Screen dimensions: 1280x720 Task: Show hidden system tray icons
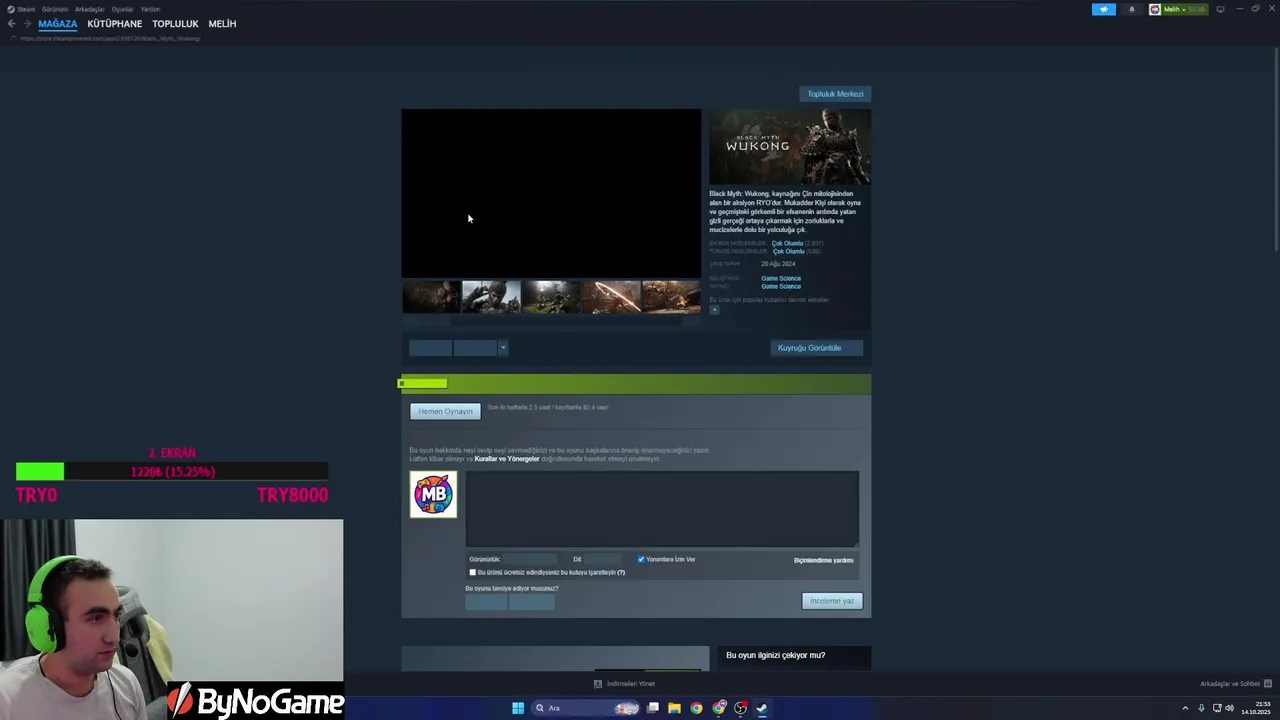[1186, 708]
